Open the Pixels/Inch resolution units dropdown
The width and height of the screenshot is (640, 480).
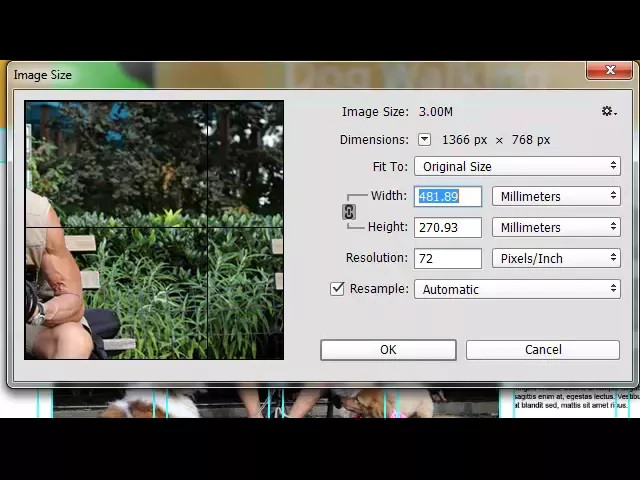tap(556, 258)
